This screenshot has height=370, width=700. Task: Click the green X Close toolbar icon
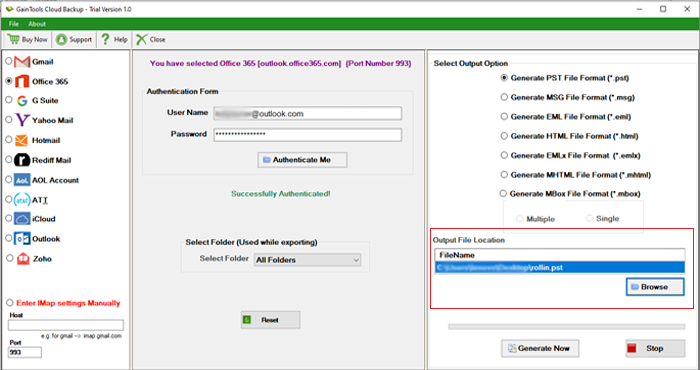tap(141, 39)
